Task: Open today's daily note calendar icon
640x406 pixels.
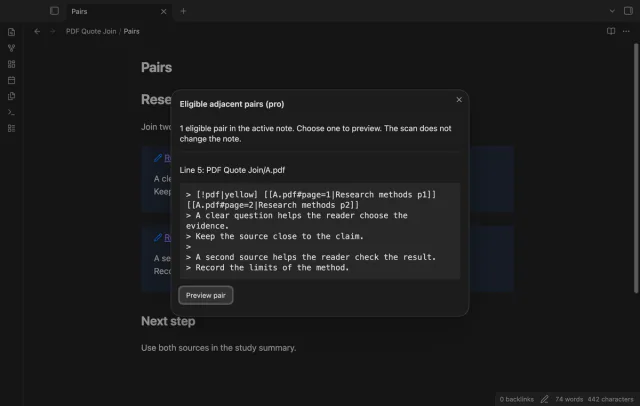Action: (11, 80)
